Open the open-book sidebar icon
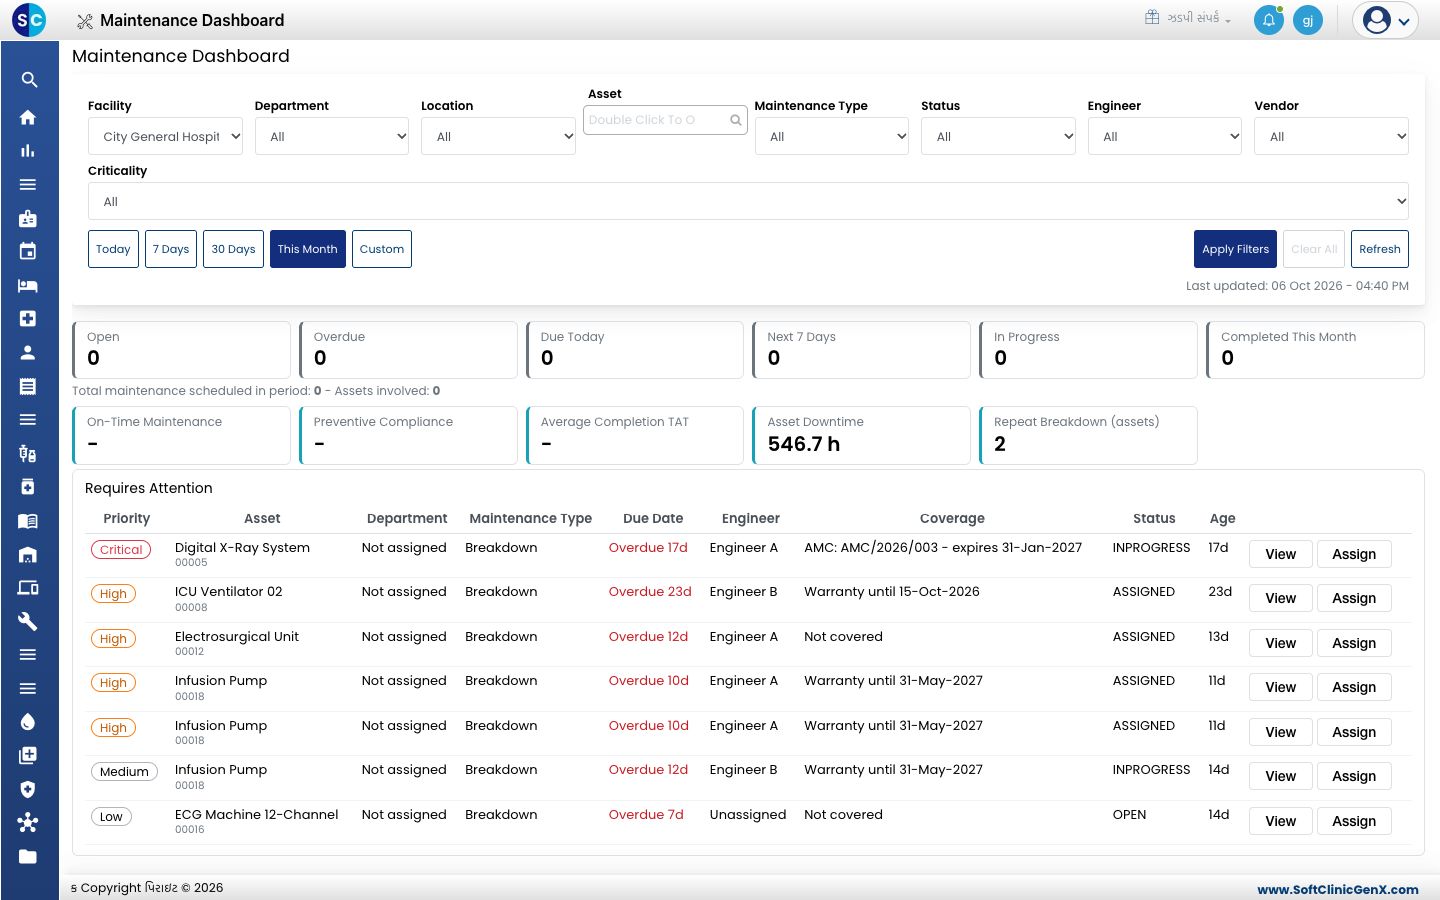 click(28, 520)
